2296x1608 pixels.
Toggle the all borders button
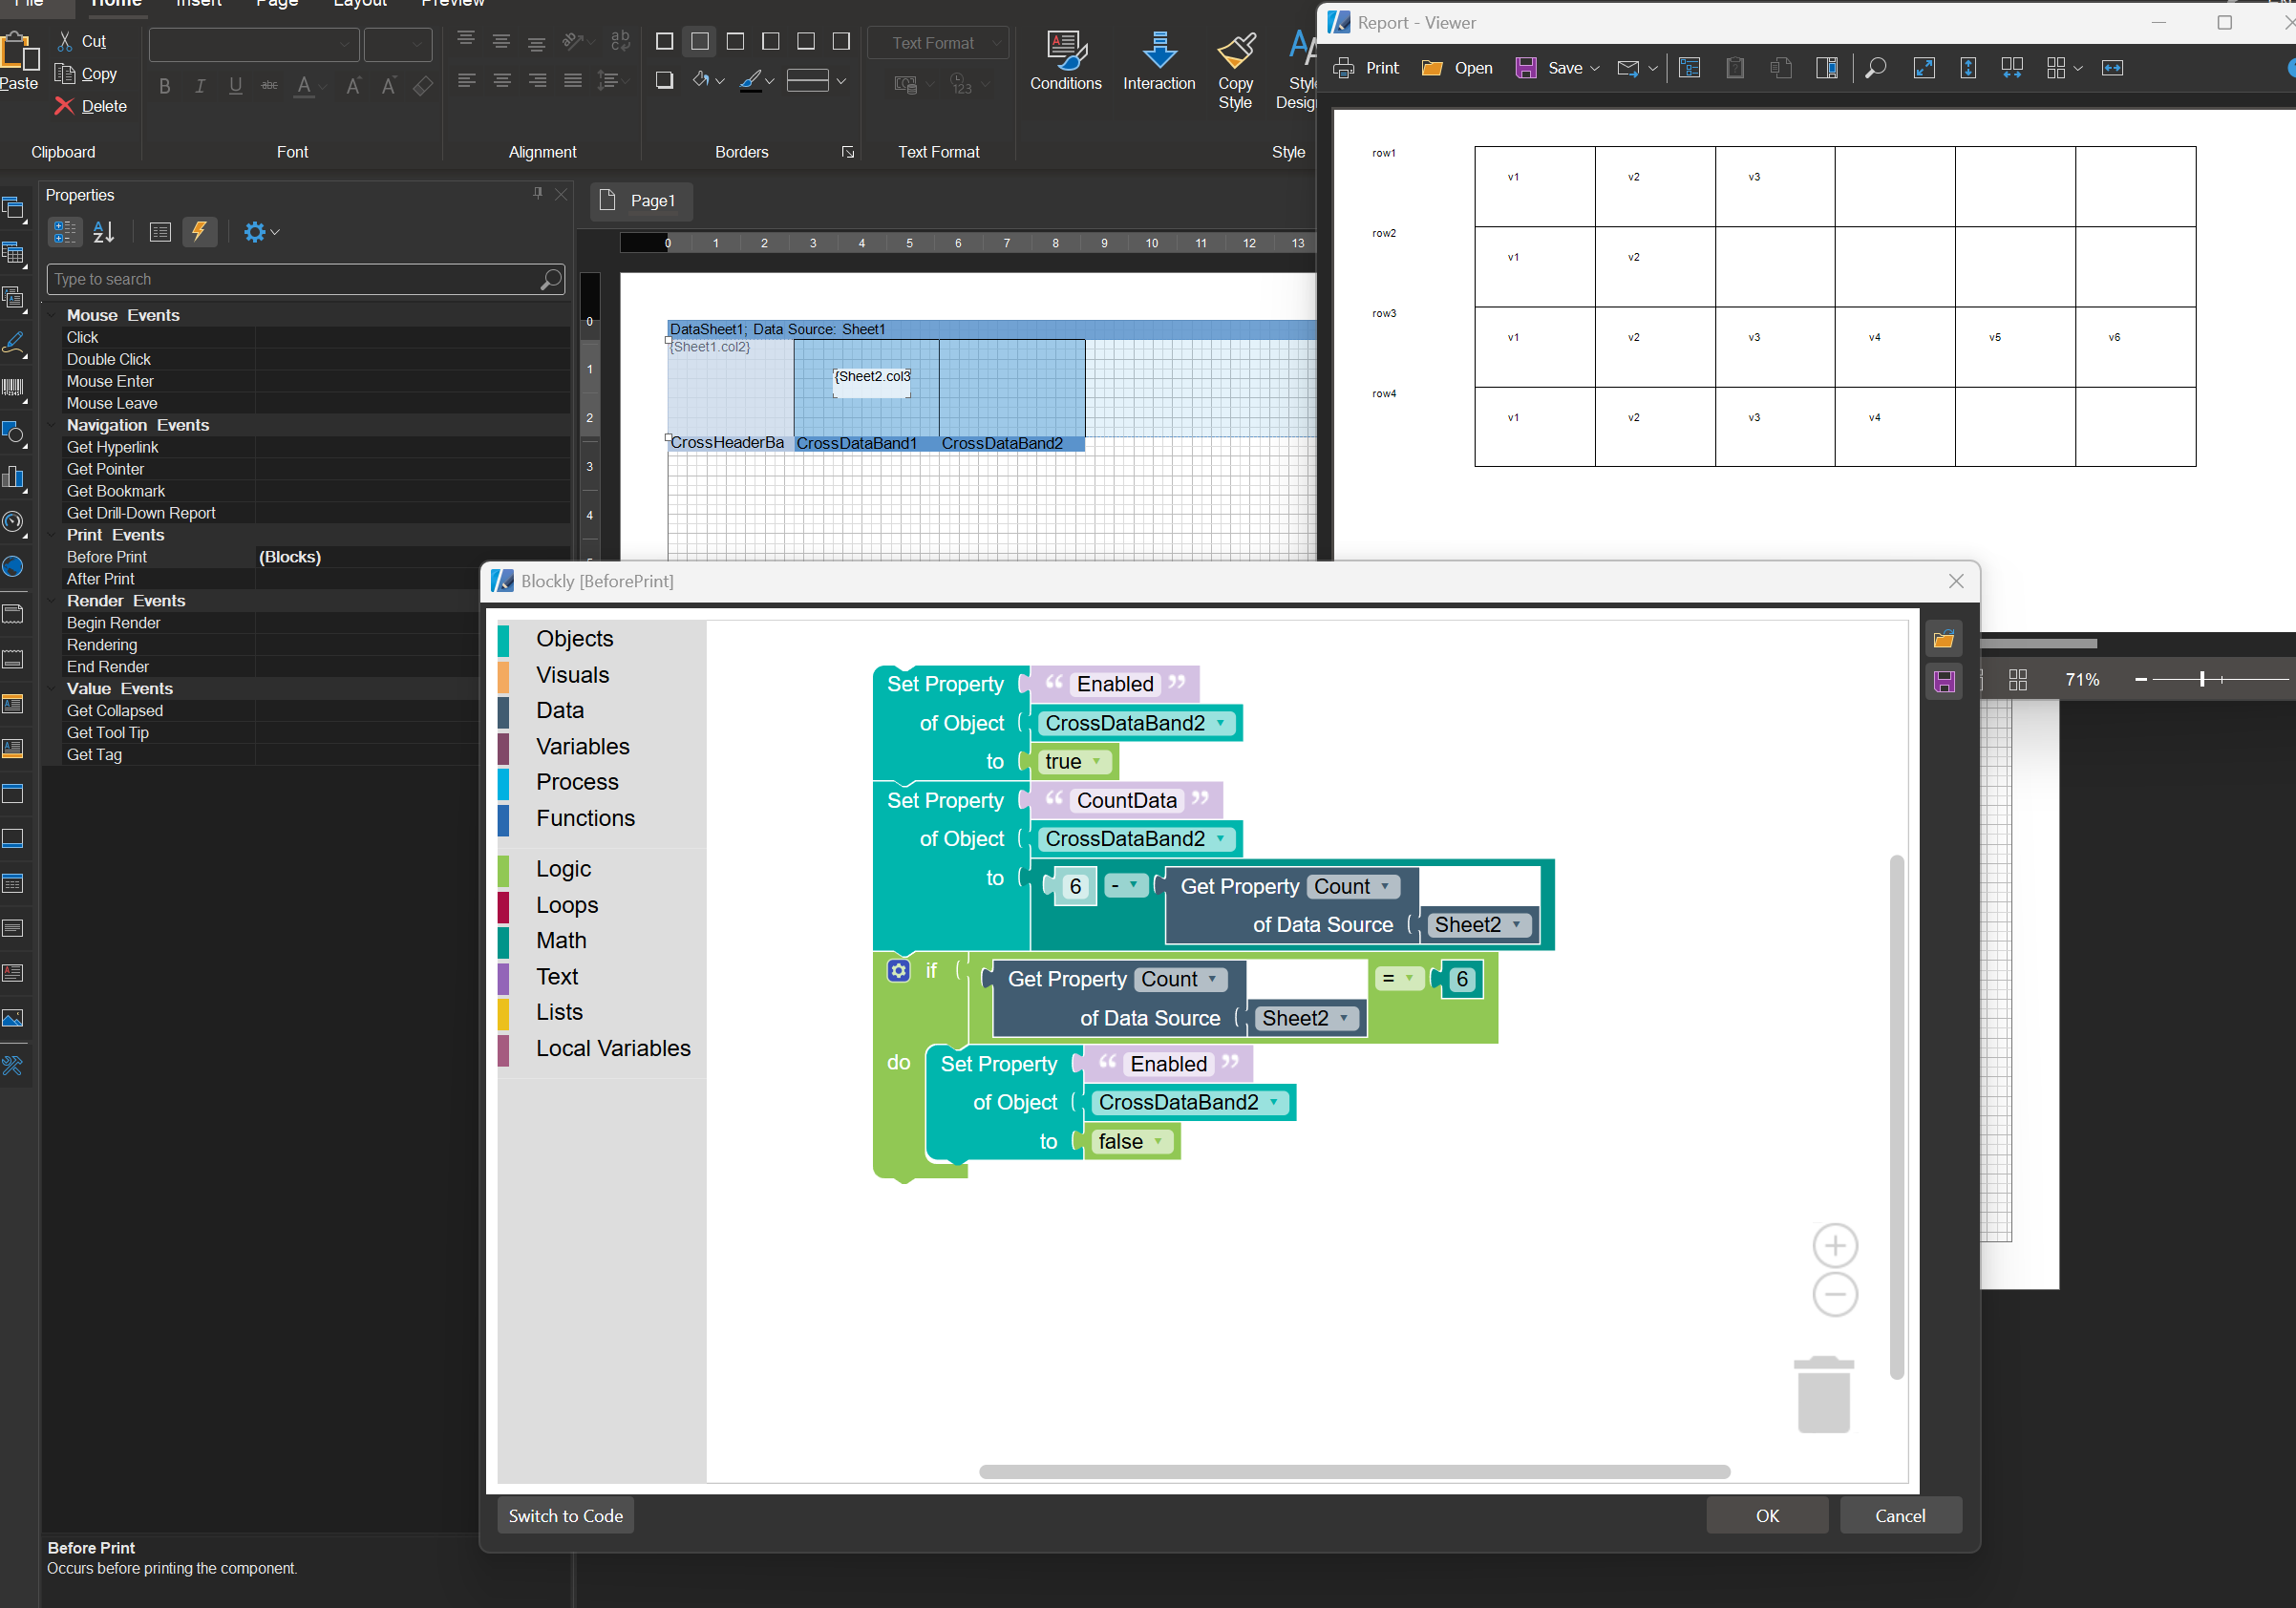click(664, 41)
